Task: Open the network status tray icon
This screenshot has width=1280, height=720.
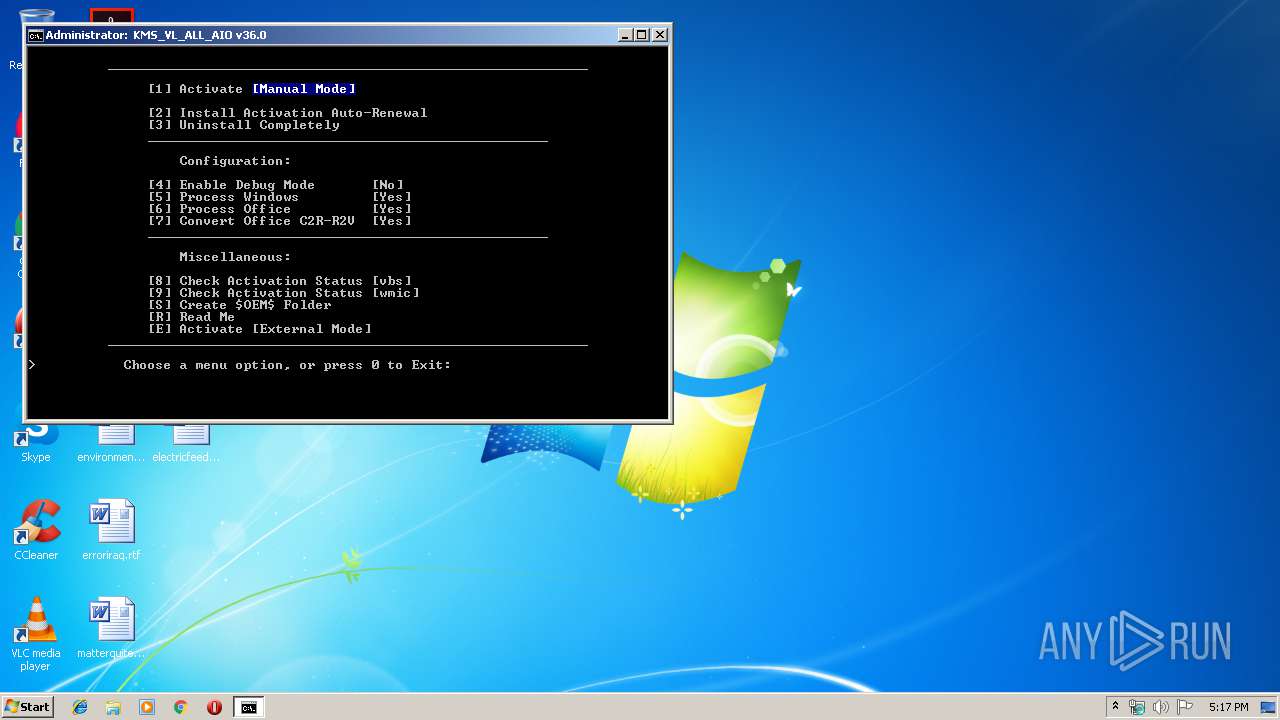Action: (1137, 707)
